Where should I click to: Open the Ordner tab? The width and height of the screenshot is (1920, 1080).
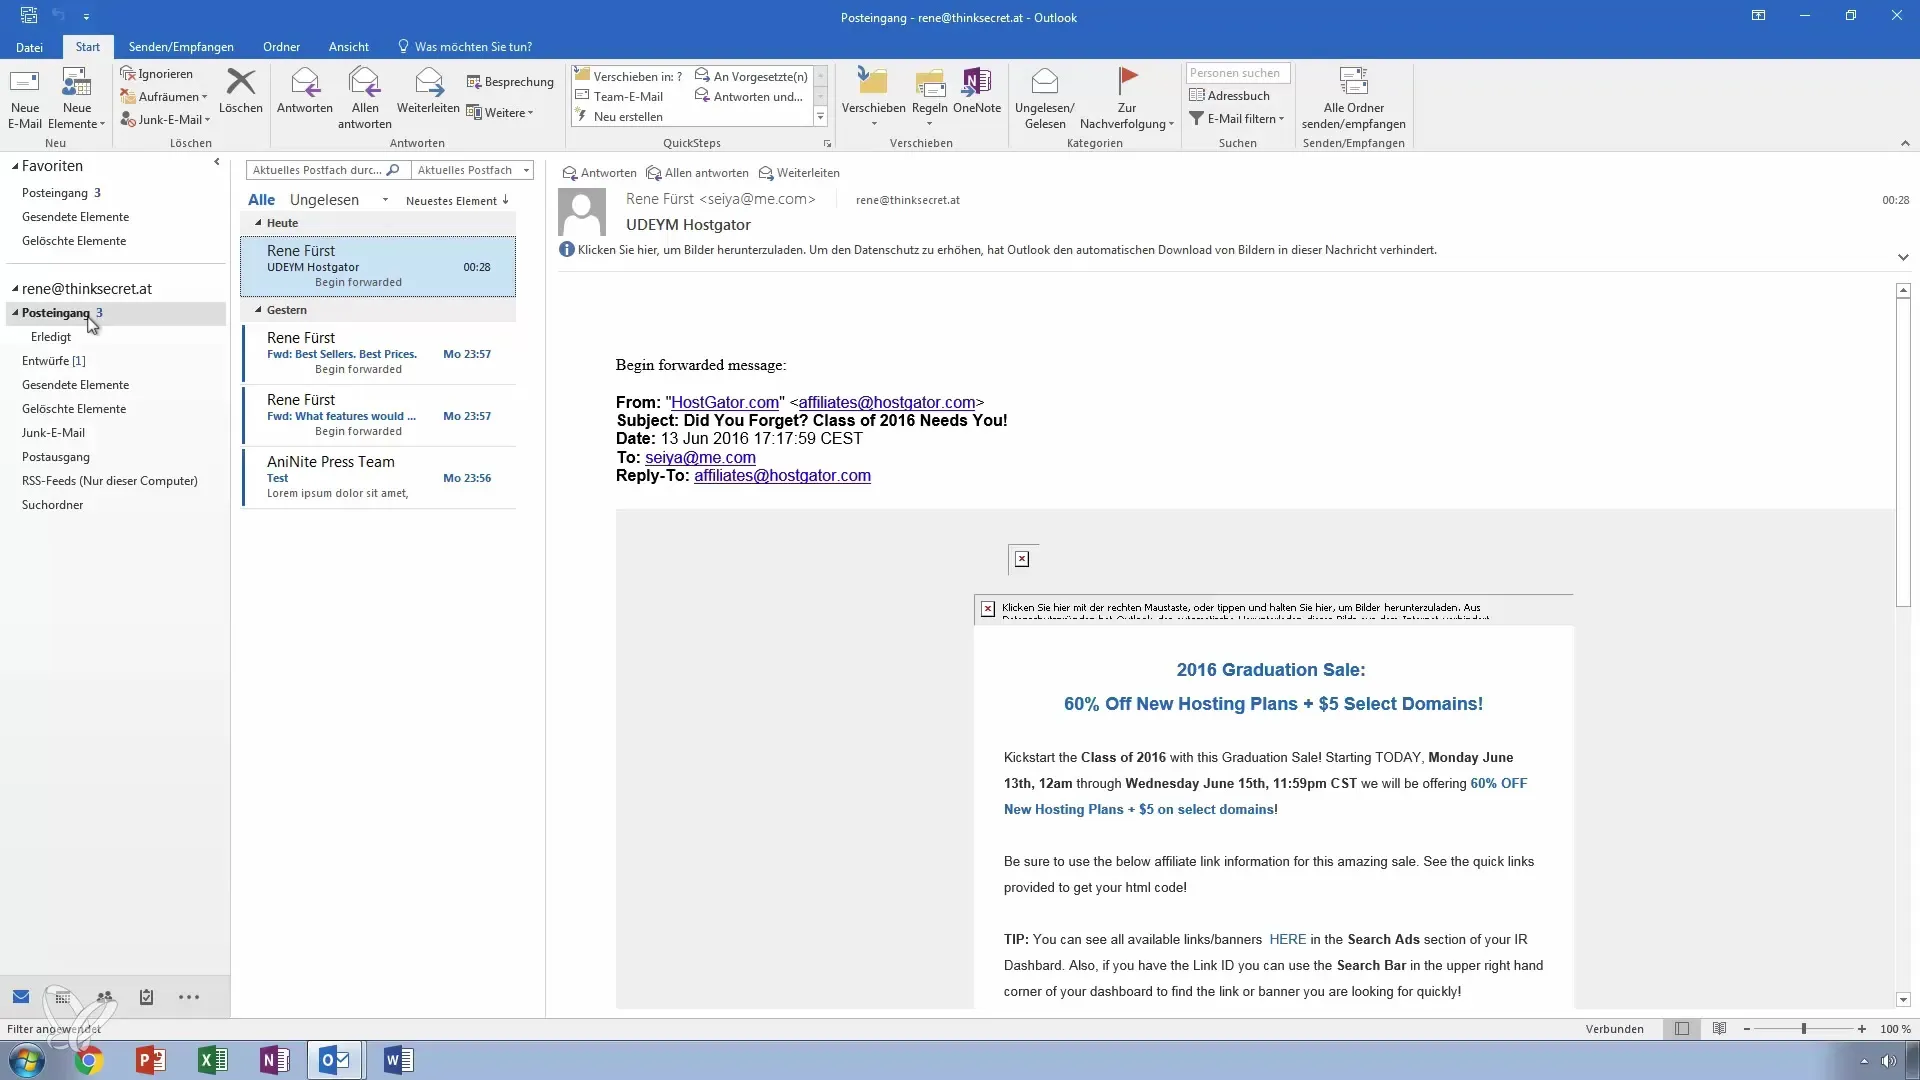tap(281, 47)
